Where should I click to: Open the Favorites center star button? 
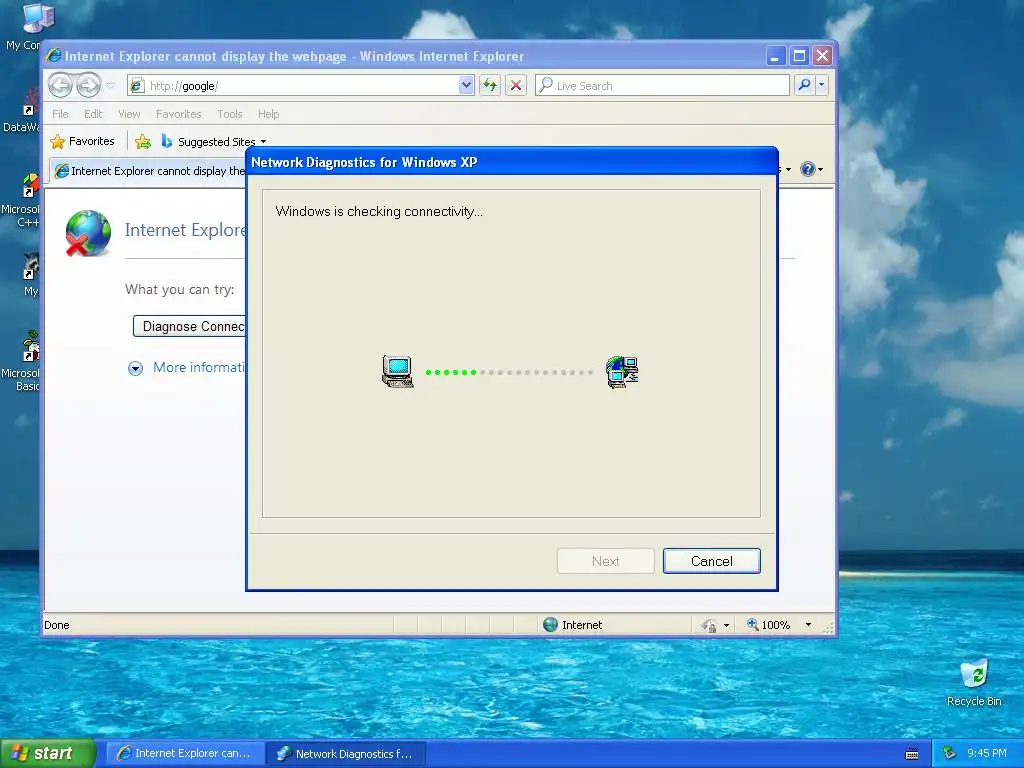click(82, 141)
